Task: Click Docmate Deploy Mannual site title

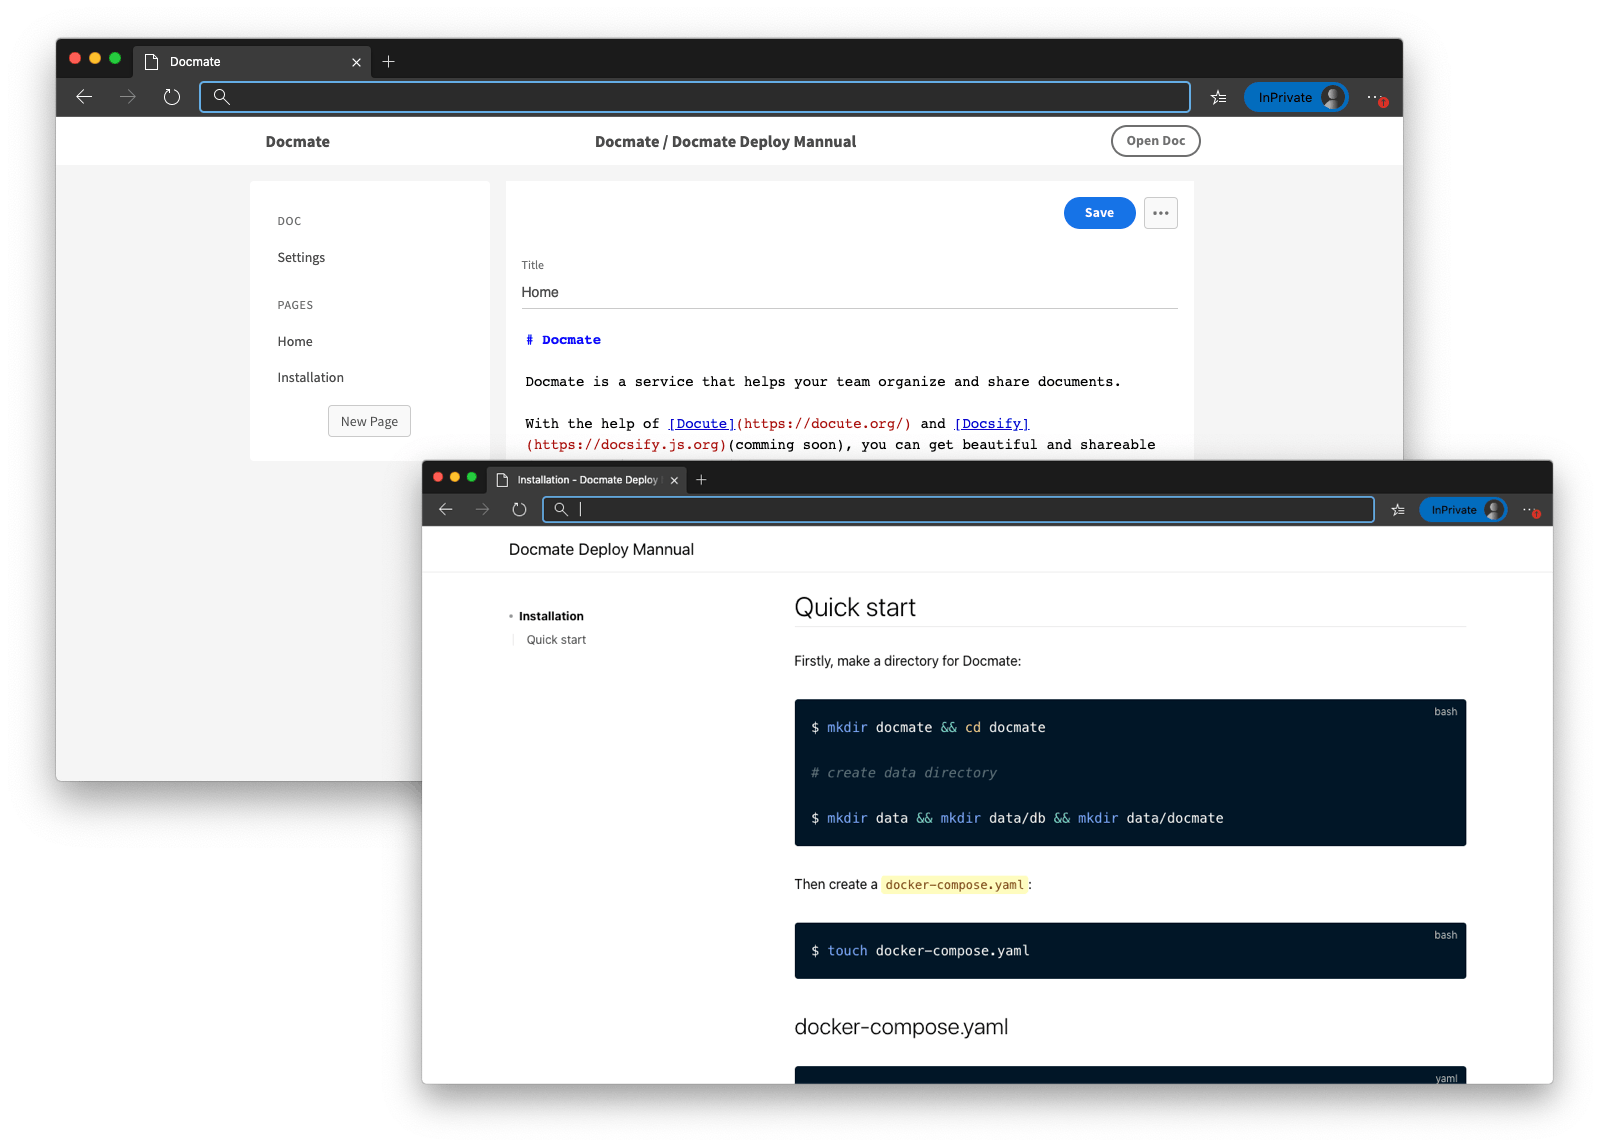Action: pos(601,550)
